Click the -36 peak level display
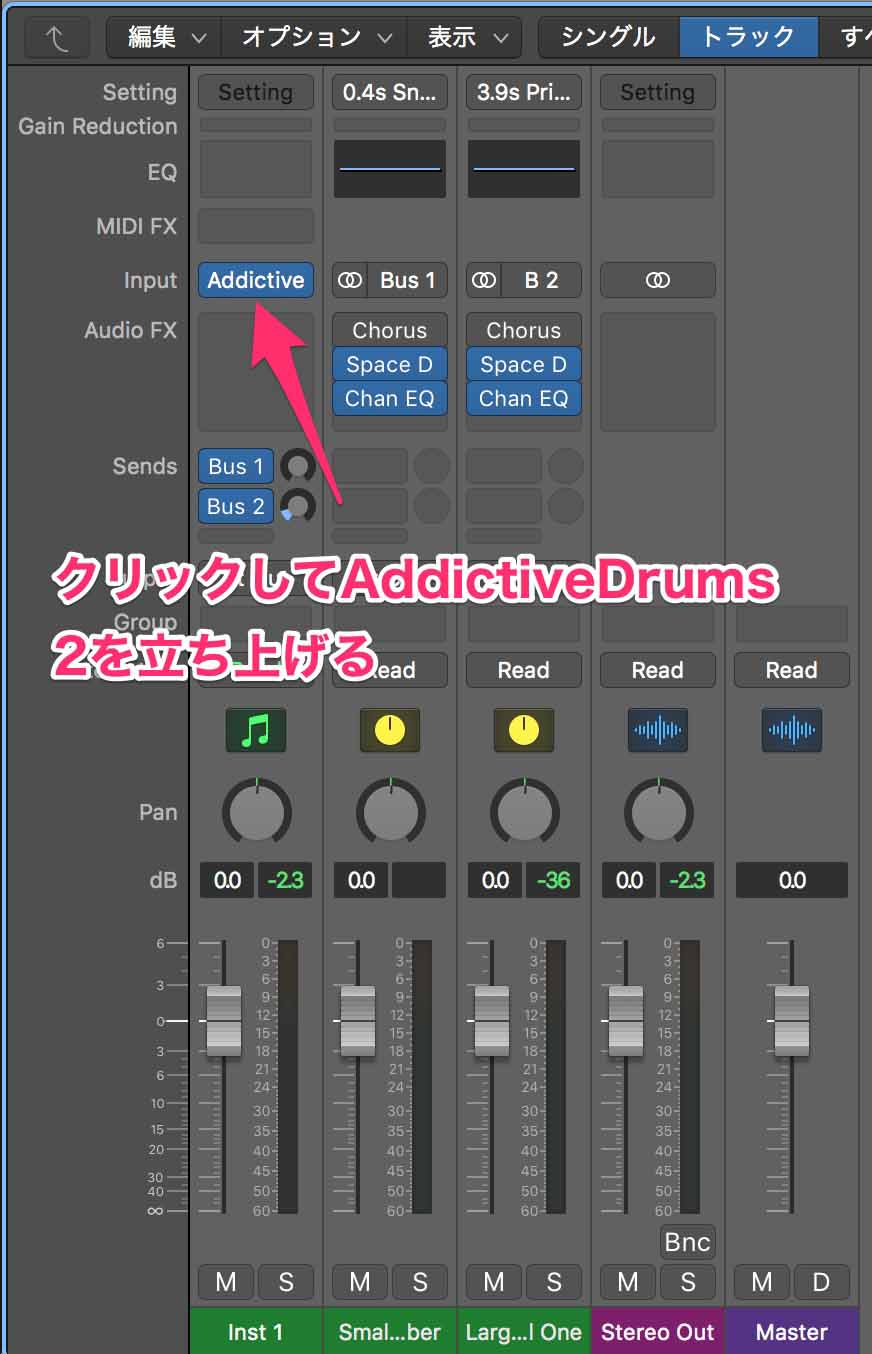This screenshot has height=1354, width=872. 553,880
